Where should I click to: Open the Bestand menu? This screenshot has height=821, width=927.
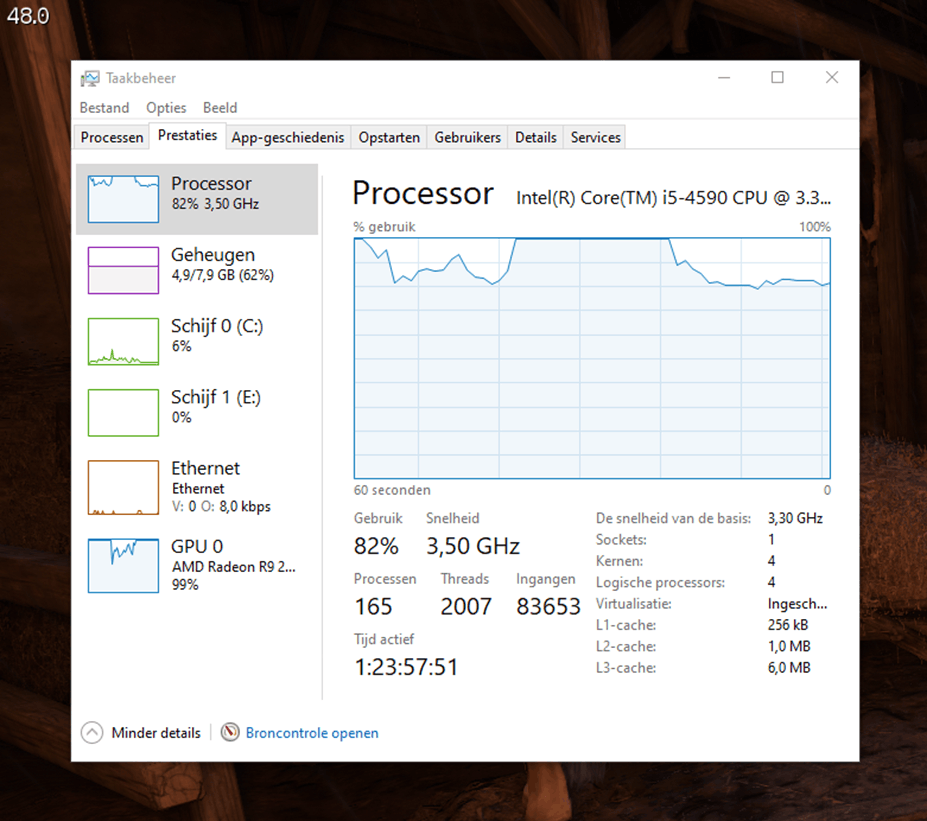tap(104, 108)
